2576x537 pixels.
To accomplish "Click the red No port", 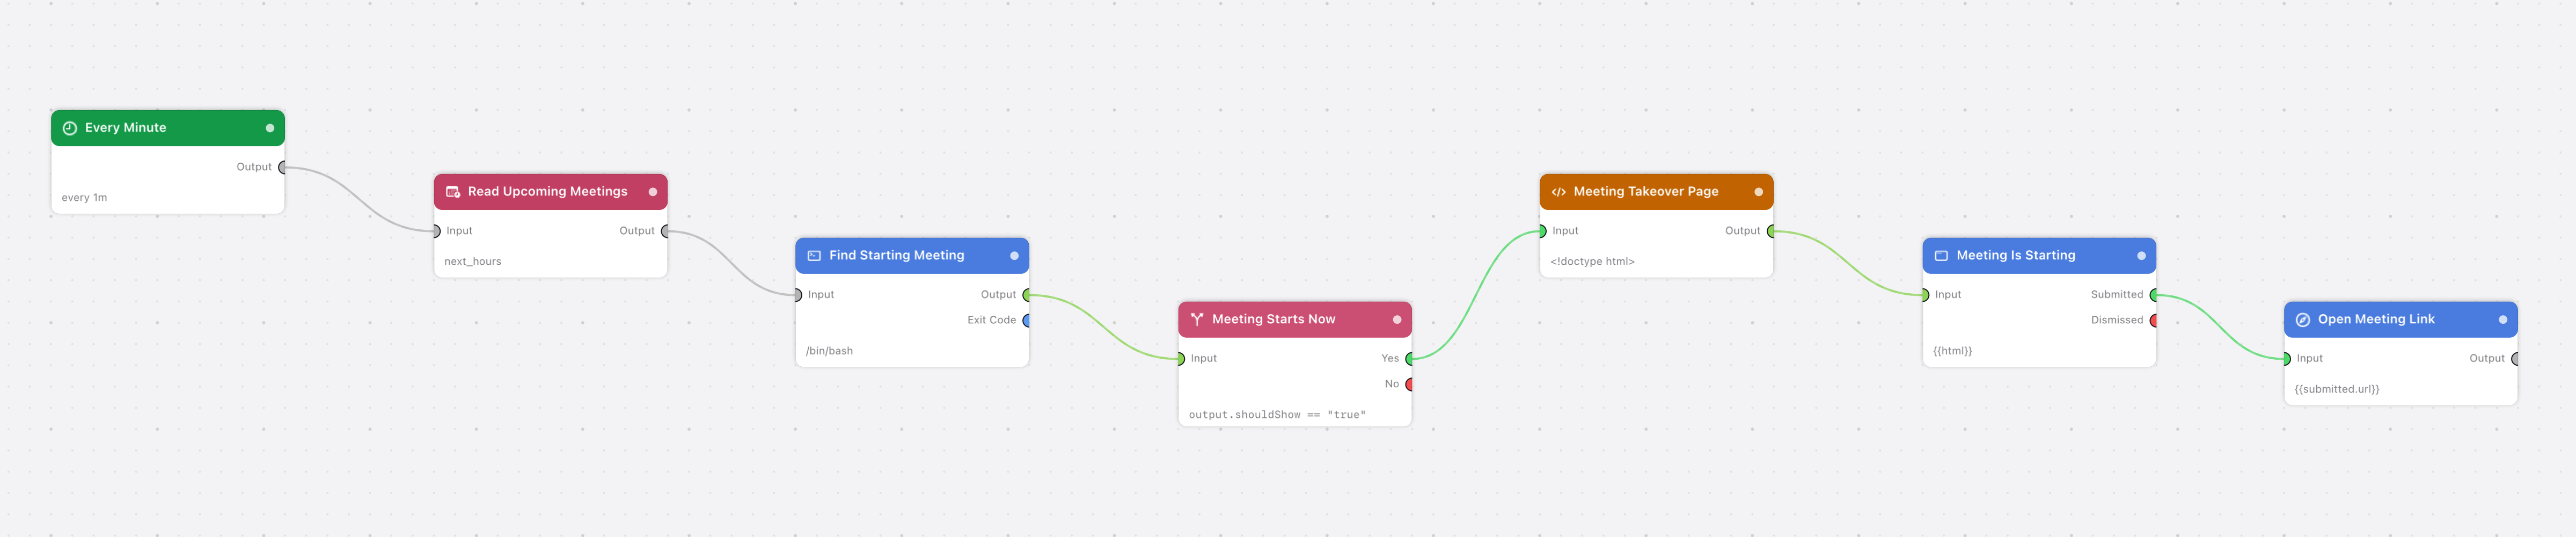I will pos(1409,385).
